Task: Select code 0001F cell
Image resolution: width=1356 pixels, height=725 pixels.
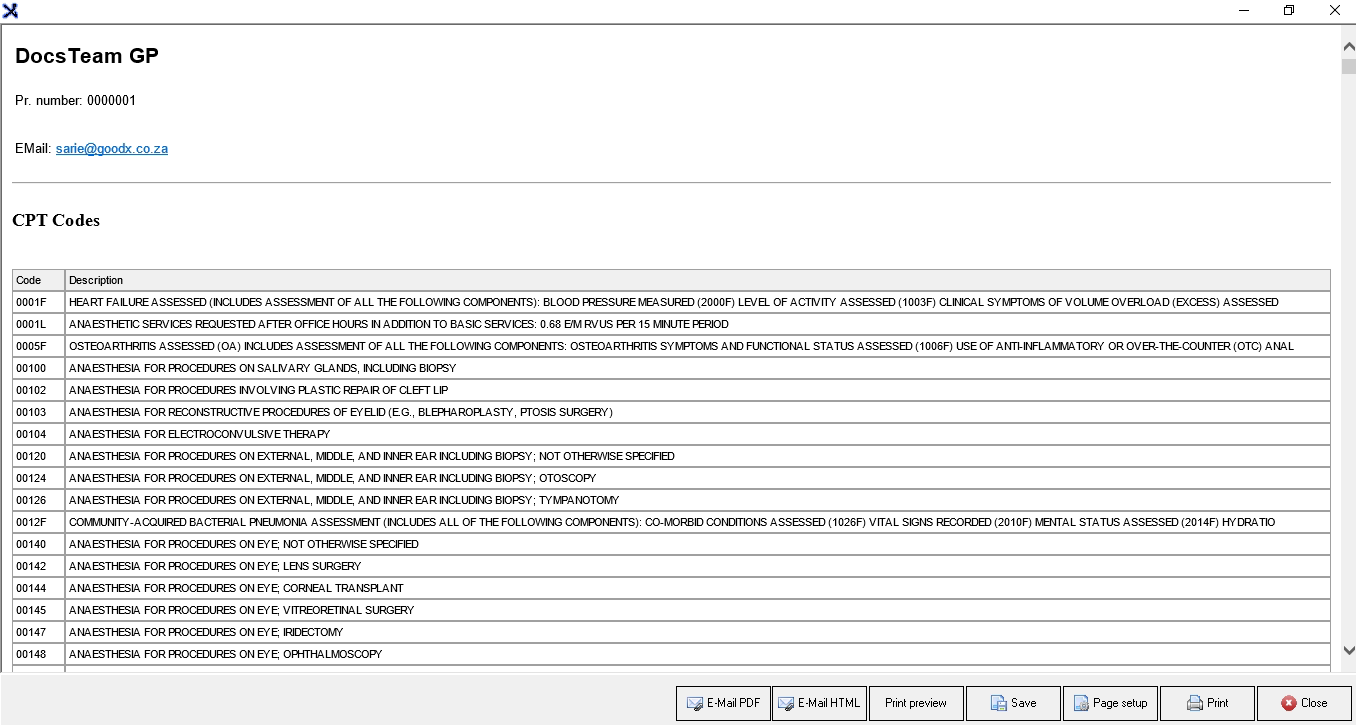Action: [x=39, y=302]
